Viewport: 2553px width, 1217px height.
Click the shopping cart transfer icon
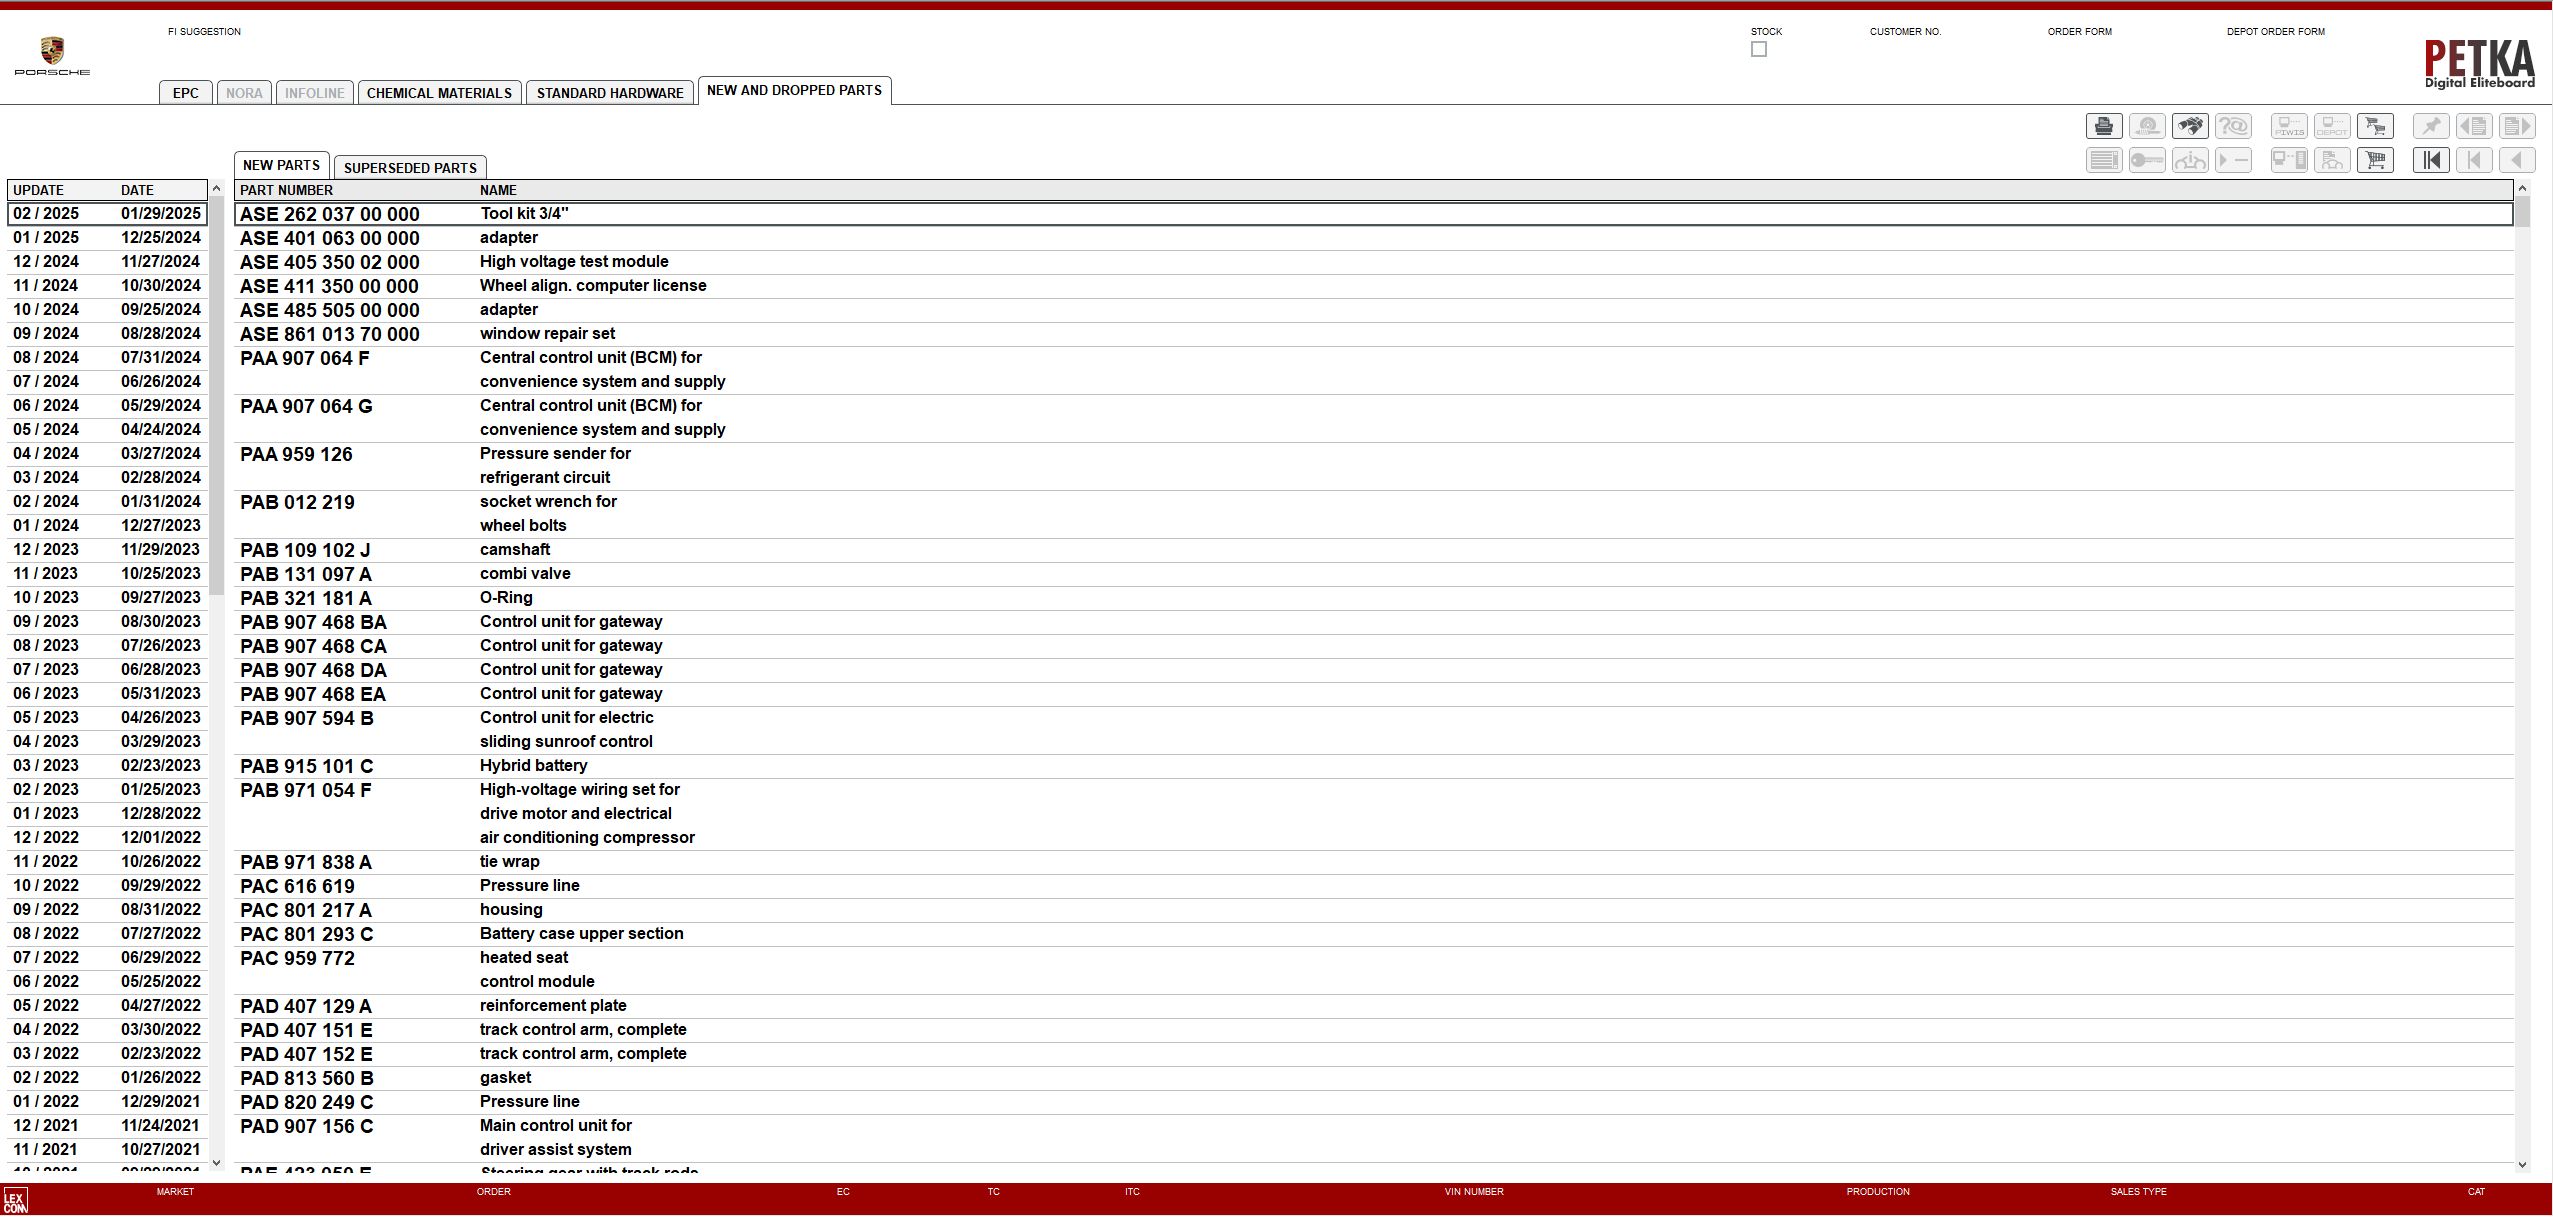point(2377,126)
